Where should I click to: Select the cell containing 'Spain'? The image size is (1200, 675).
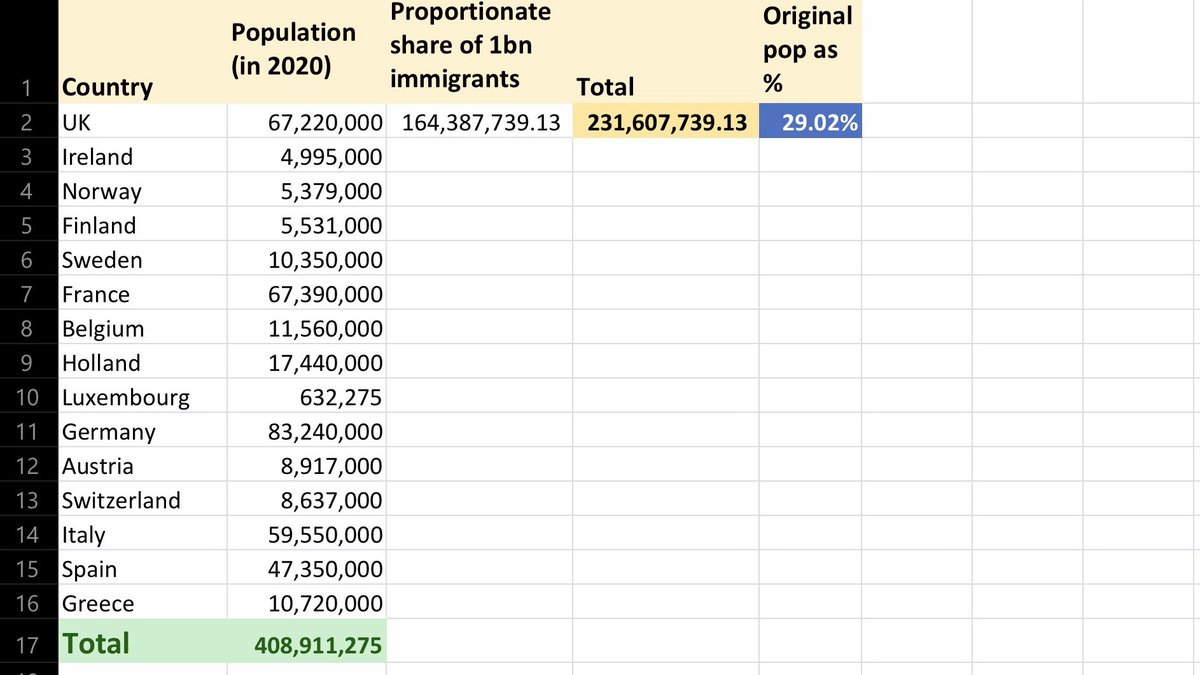142,568
